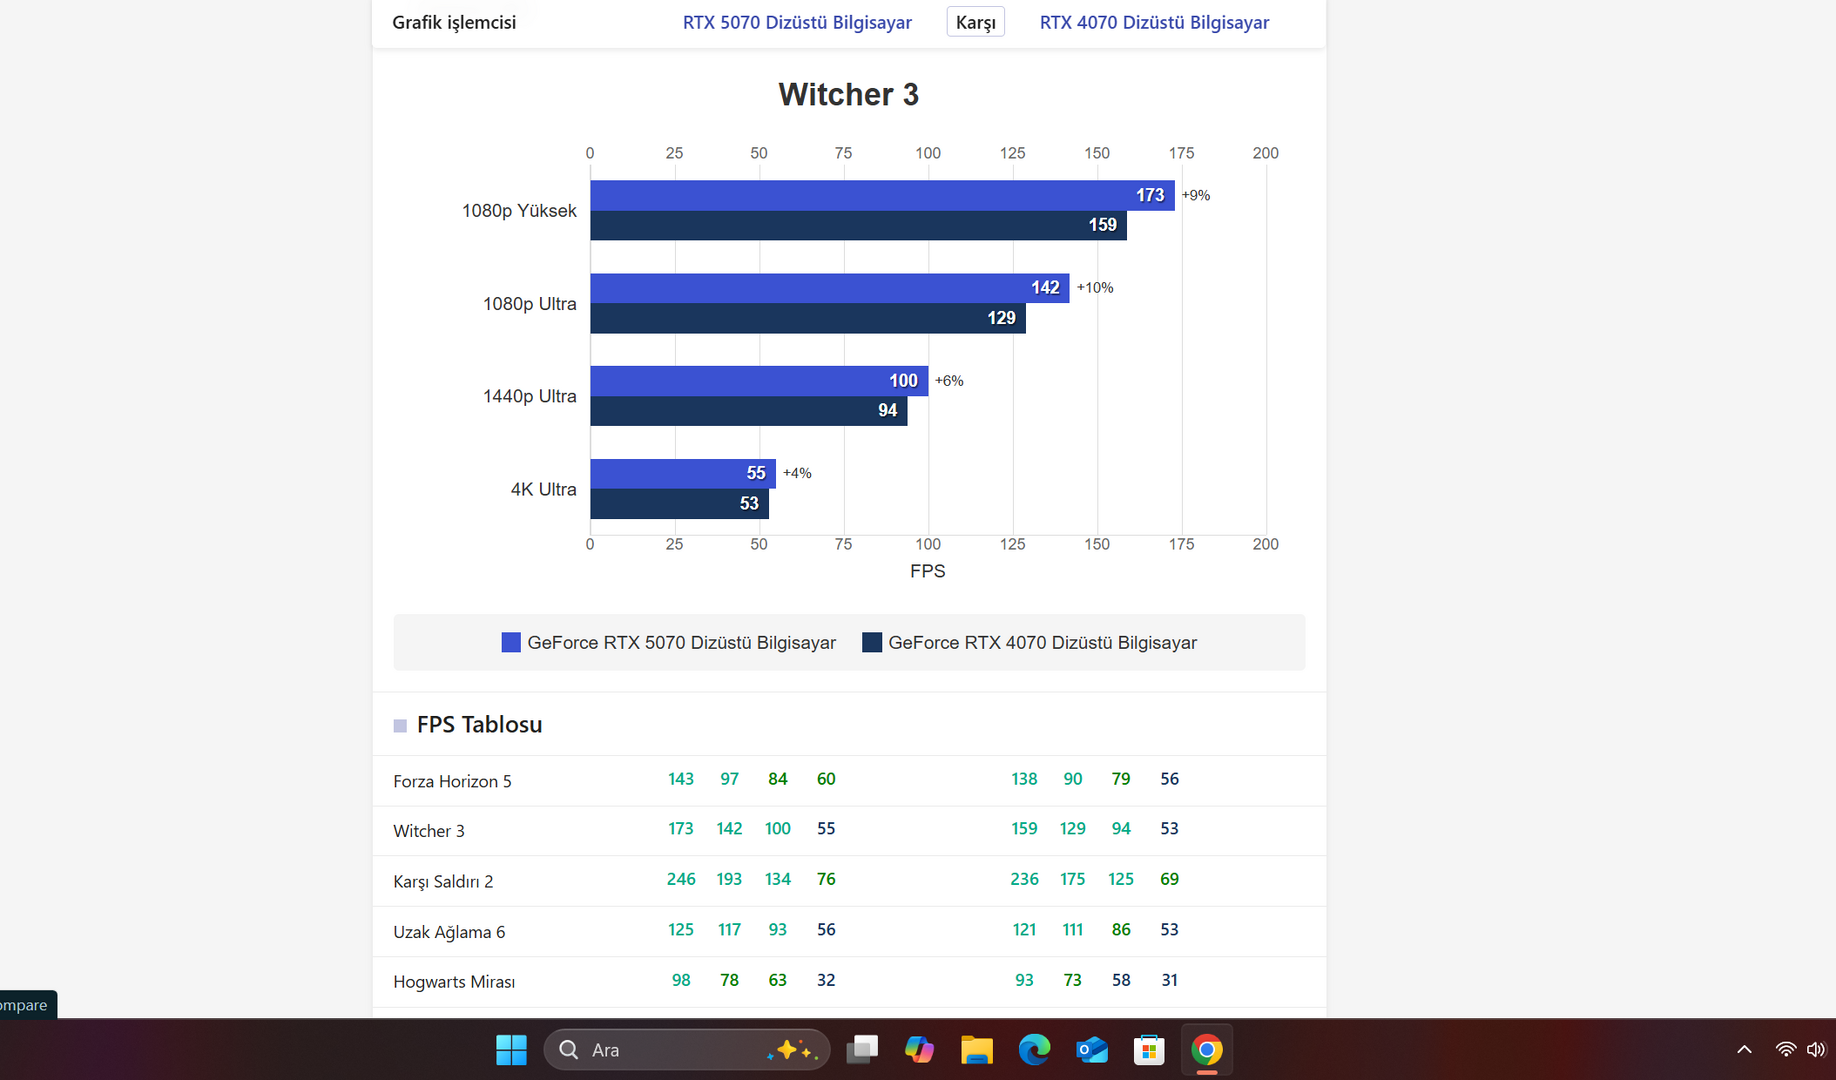Click the Karşı button between GPU links

coord(975,22)
